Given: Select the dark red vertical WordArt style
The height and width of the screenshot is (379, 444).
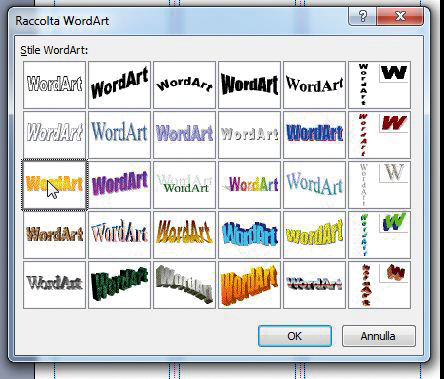Looking at the screenshot, I should (380, 135).
